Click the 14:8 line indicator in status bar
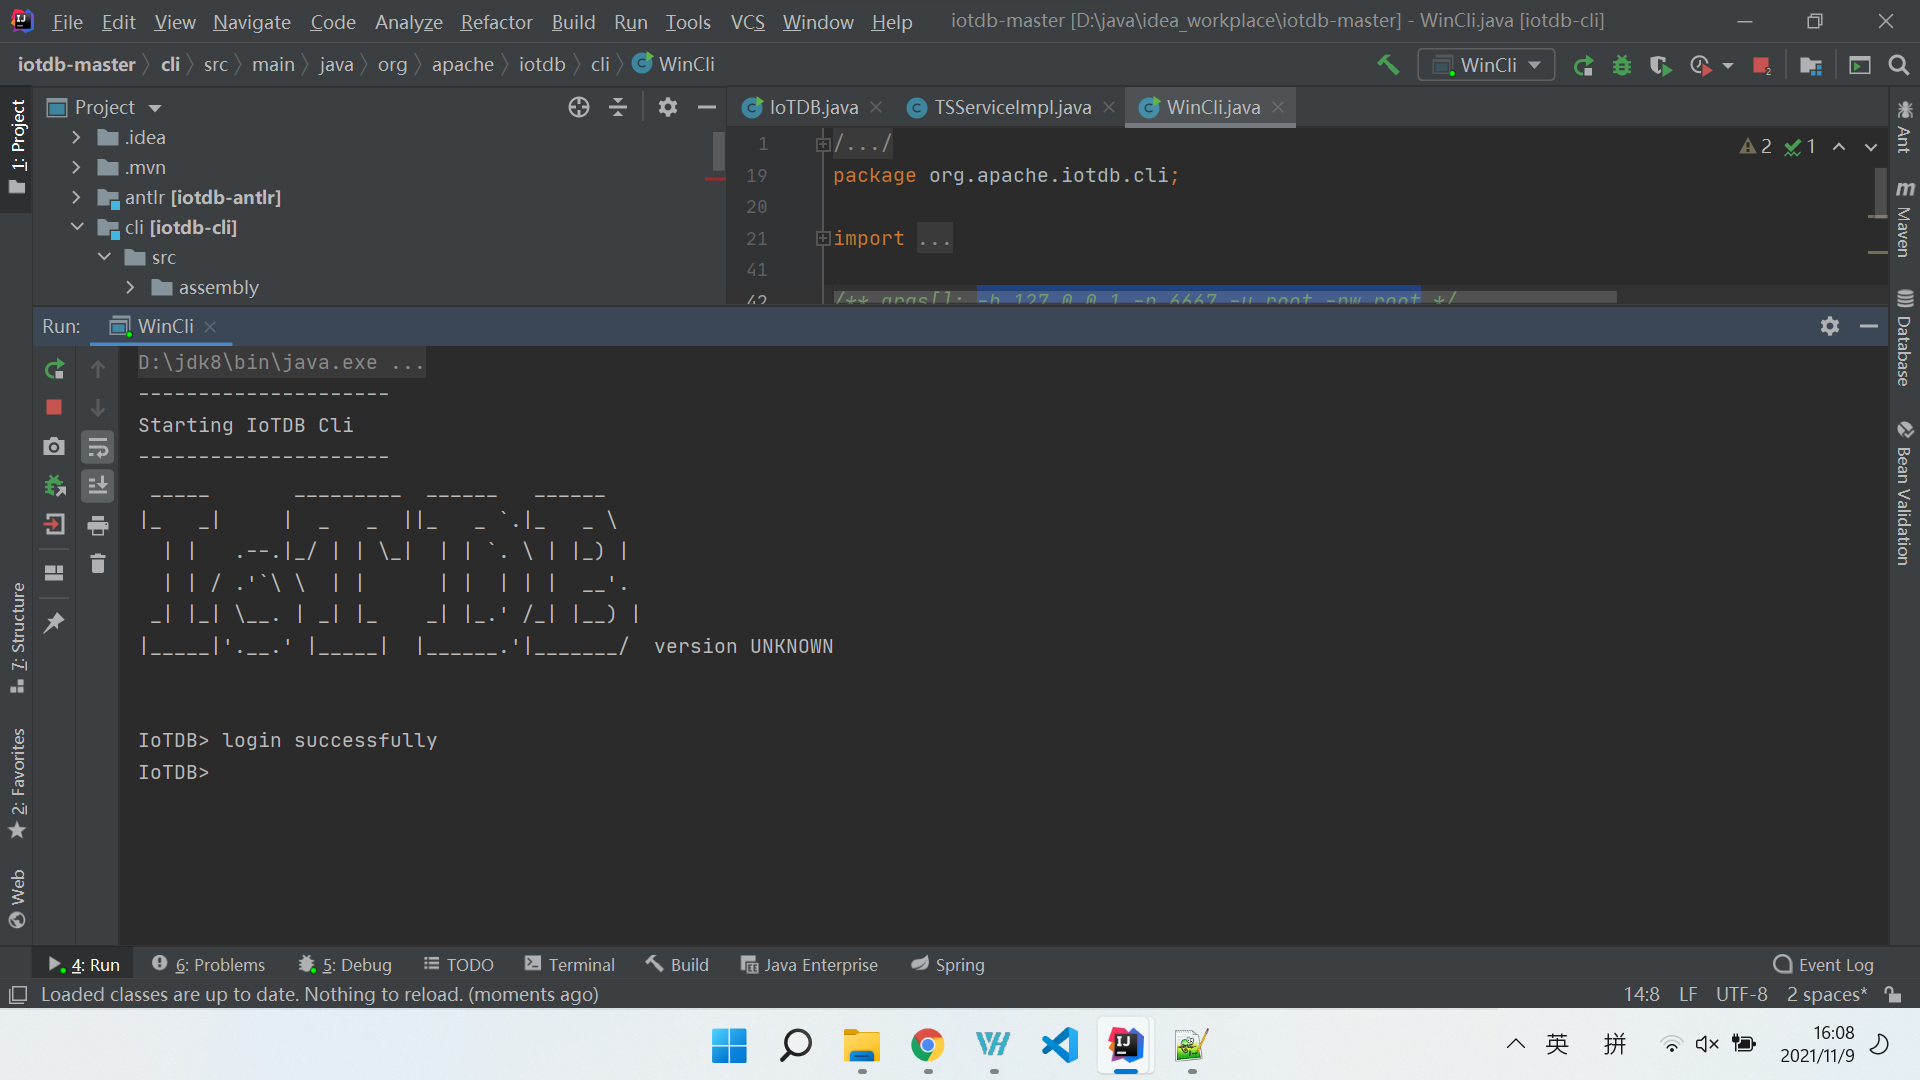 point(1641,994)
